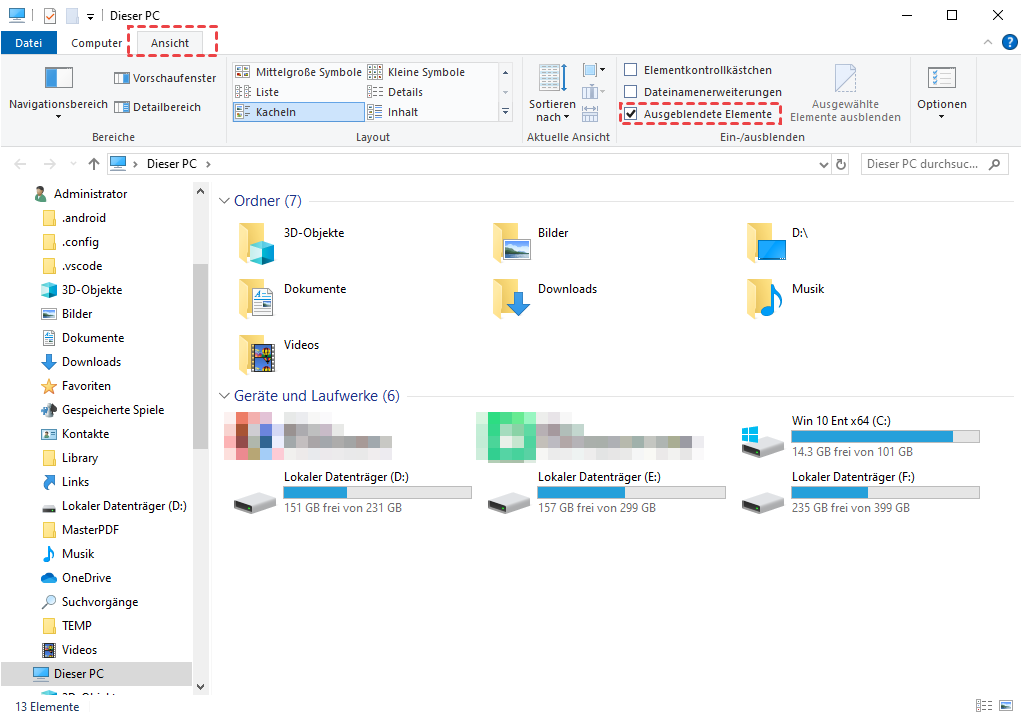Toggle the Vorschaufenster preview pane button
Image resolution: width=1022 pixels, height=719 pixels.
point(165,78)
